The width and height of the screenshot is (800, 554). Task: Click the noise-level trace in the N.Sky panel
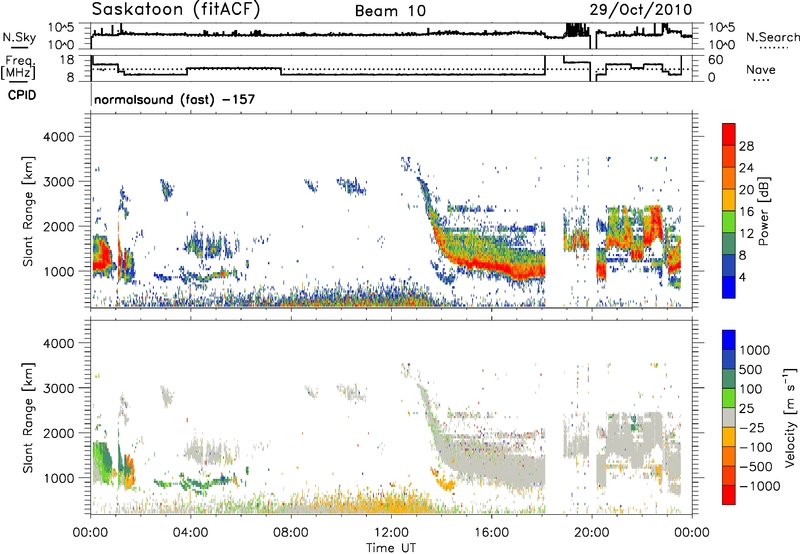point(316,35)
